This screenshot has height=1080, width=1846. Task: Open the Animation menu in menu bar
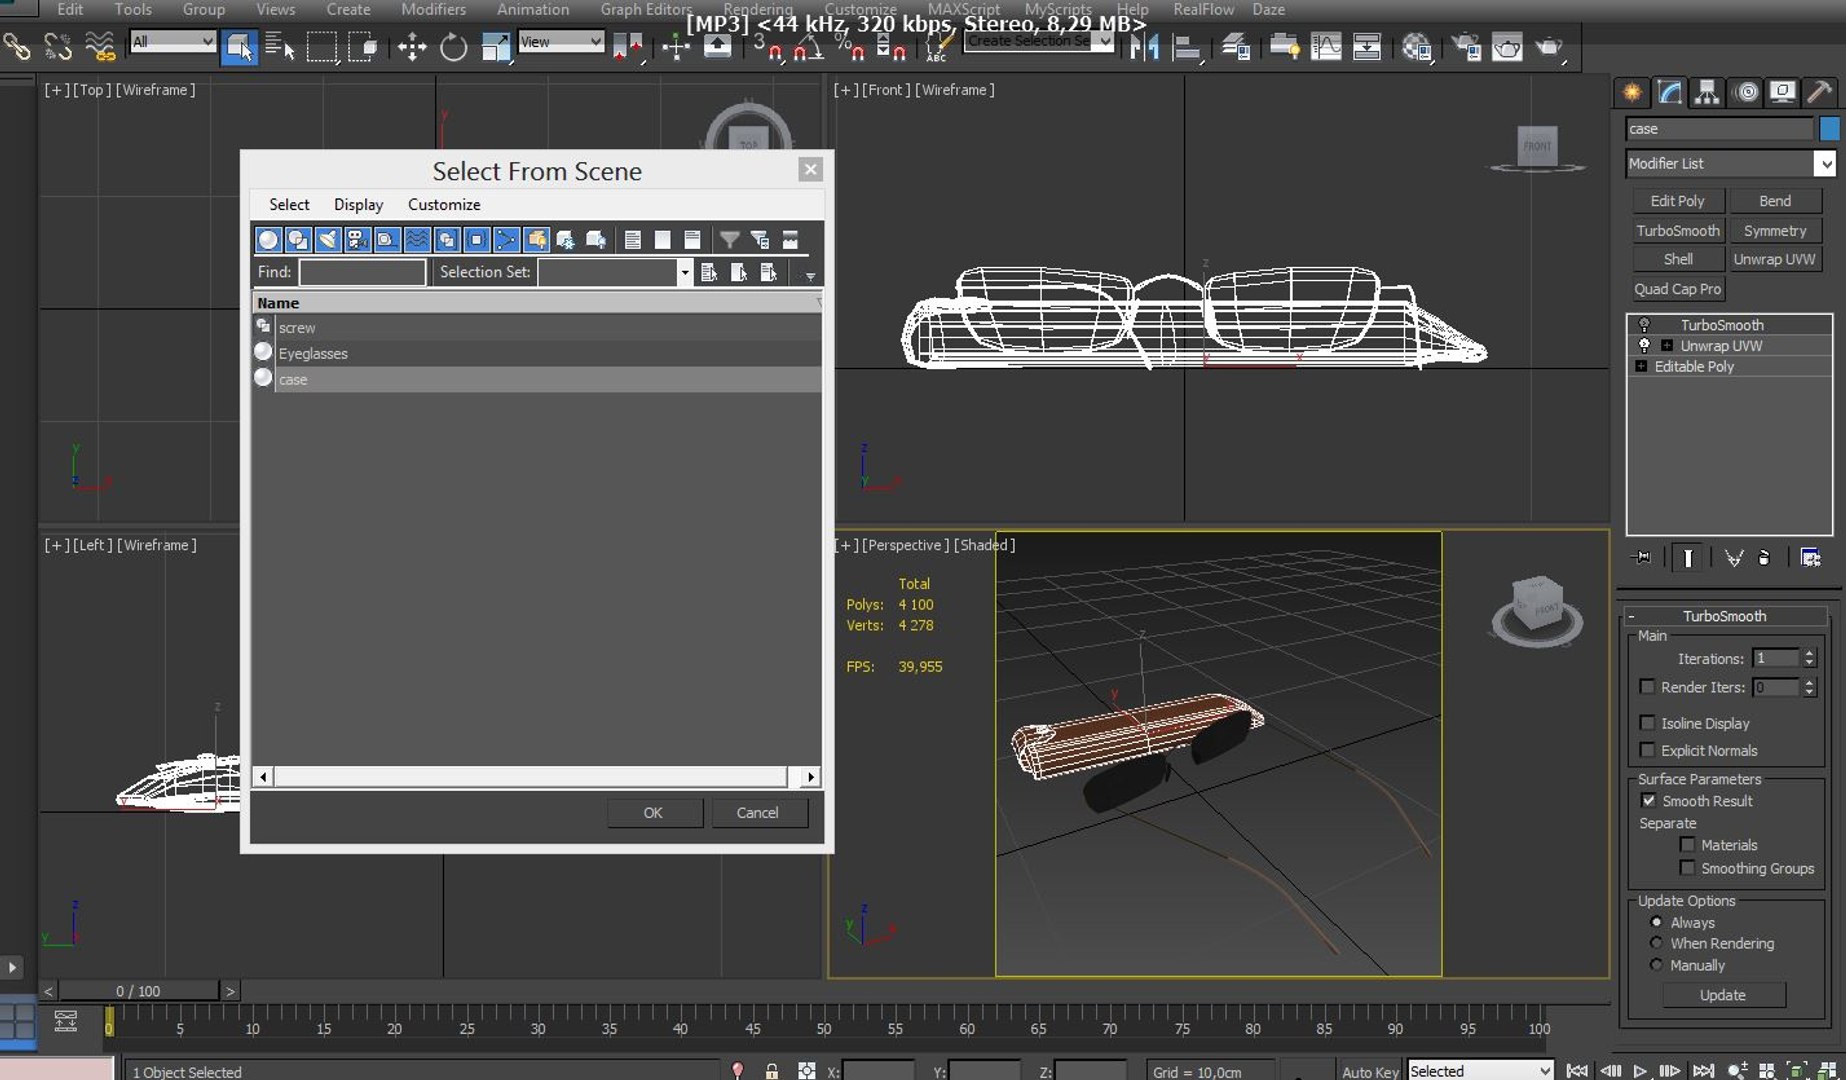533,9
